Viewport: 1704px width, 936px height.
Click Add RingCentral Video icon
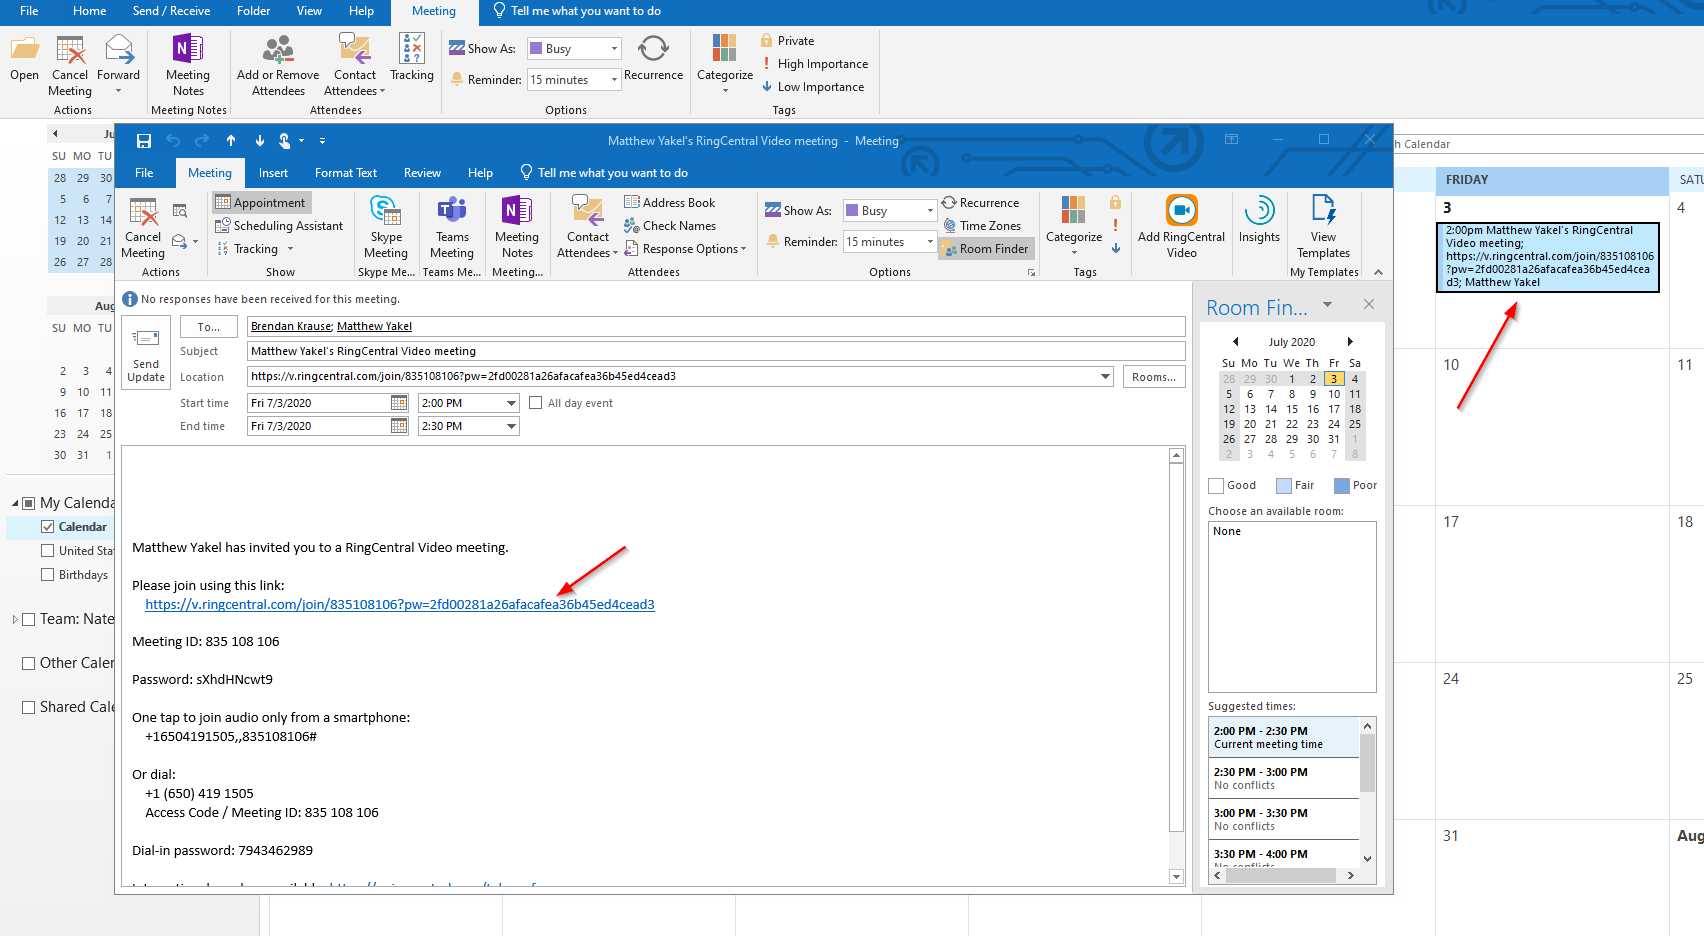point(1181,228)
